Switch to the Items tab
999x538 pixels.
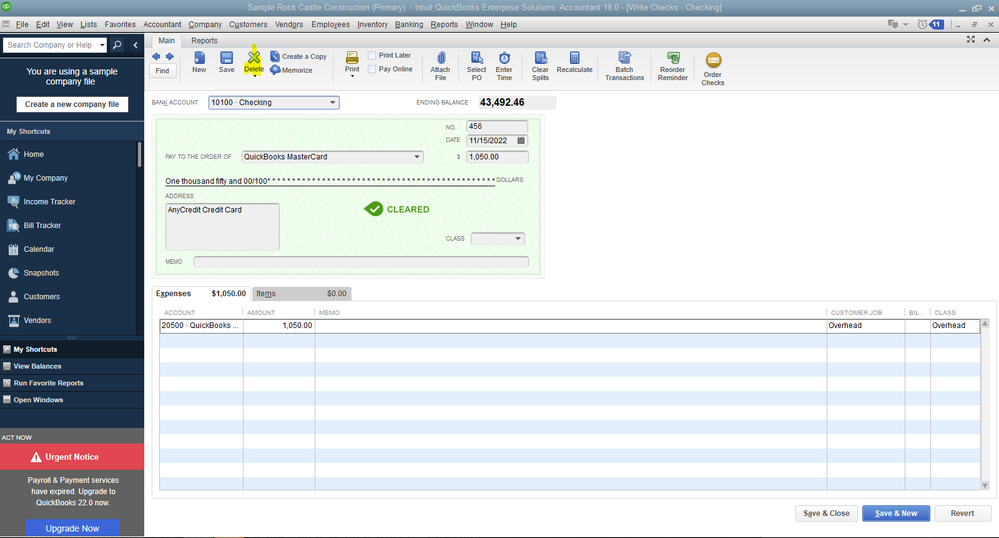pos(301,294)
